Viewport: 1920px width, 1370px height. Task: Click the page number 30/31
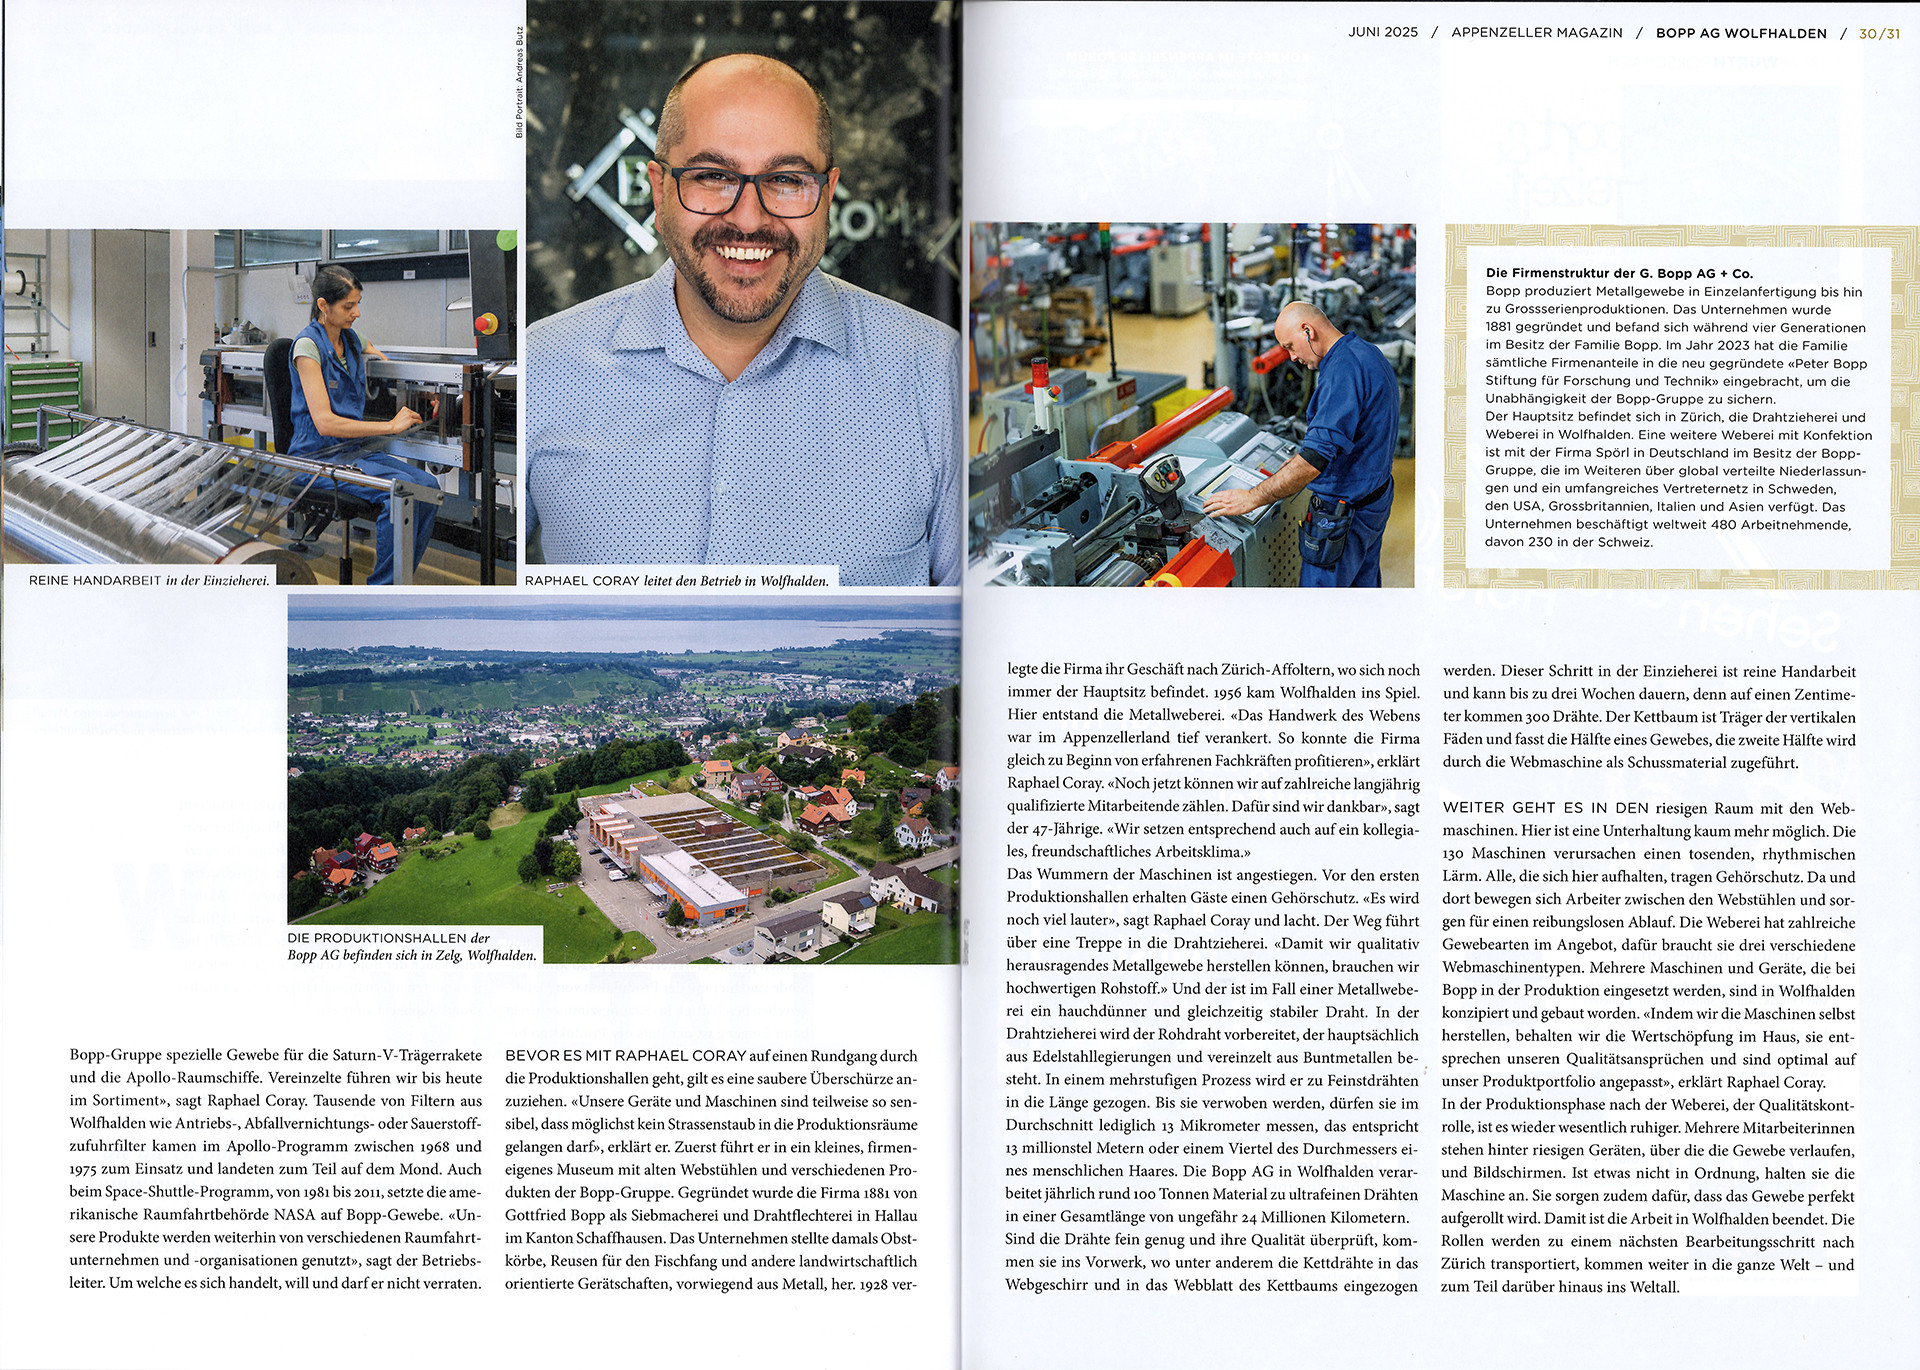pyautogui.click(x=1879, y=33)
